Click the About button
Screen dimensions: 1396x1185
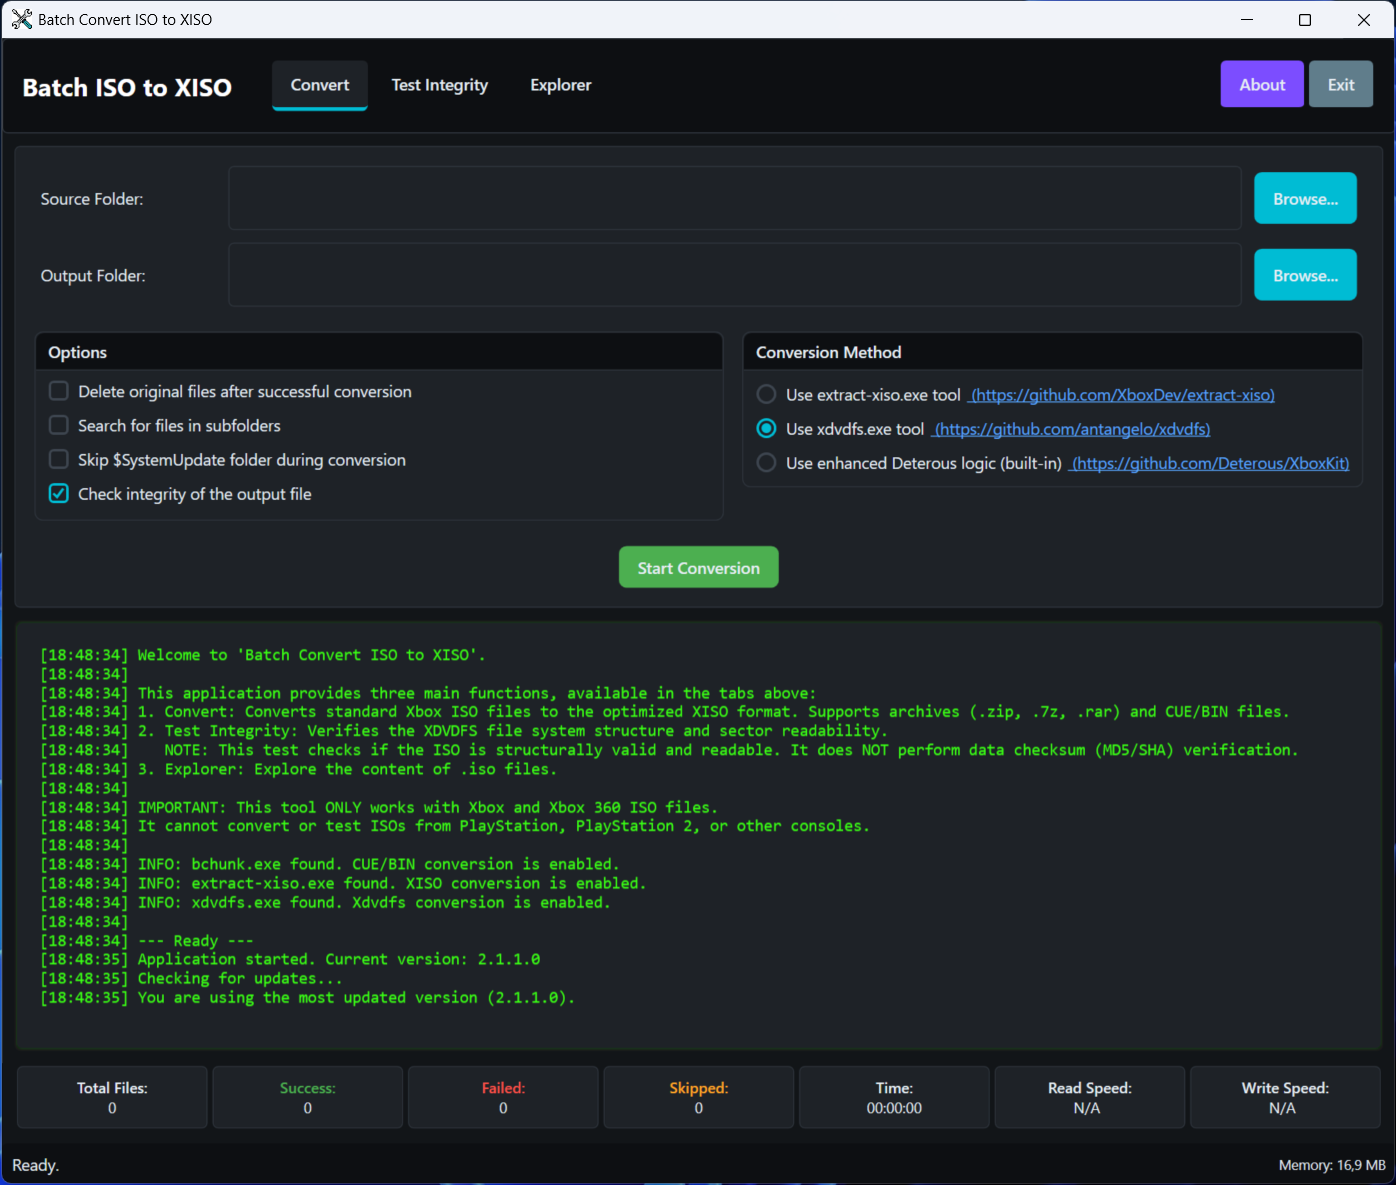(x=1262, y=85)
